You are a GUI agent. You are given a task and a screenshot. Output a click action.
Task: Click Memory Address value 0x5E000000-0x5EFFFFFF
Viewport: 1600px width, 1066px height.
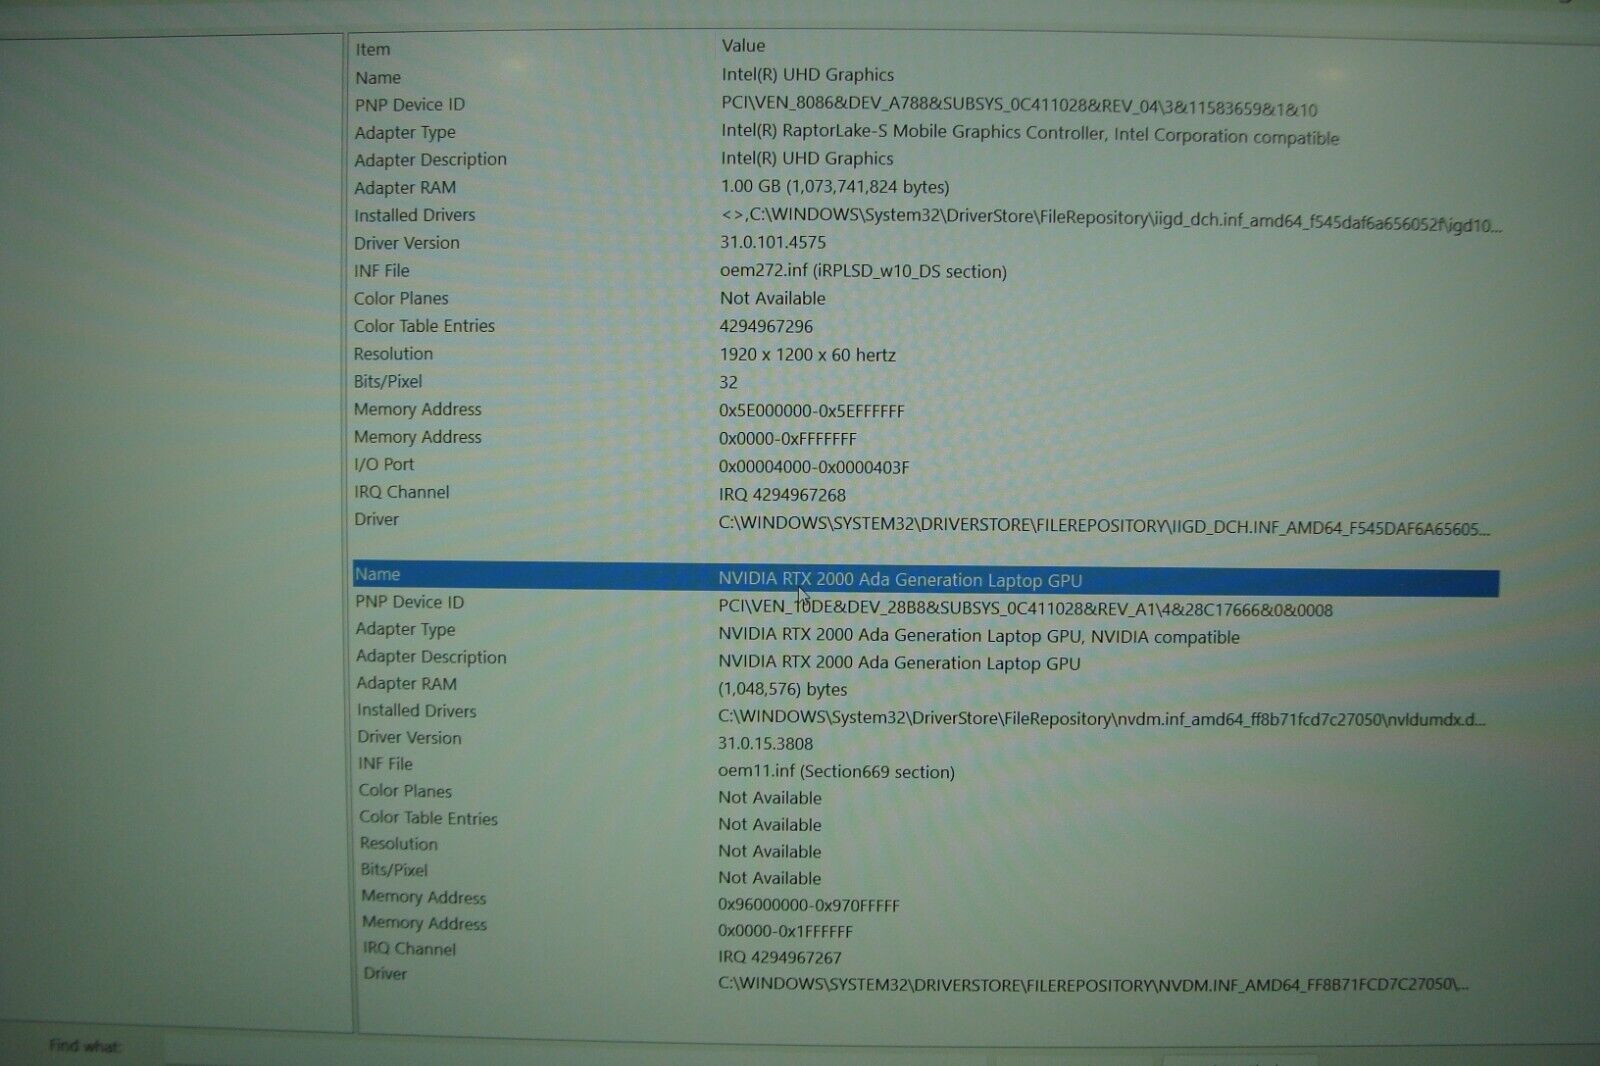click(811, 411)
